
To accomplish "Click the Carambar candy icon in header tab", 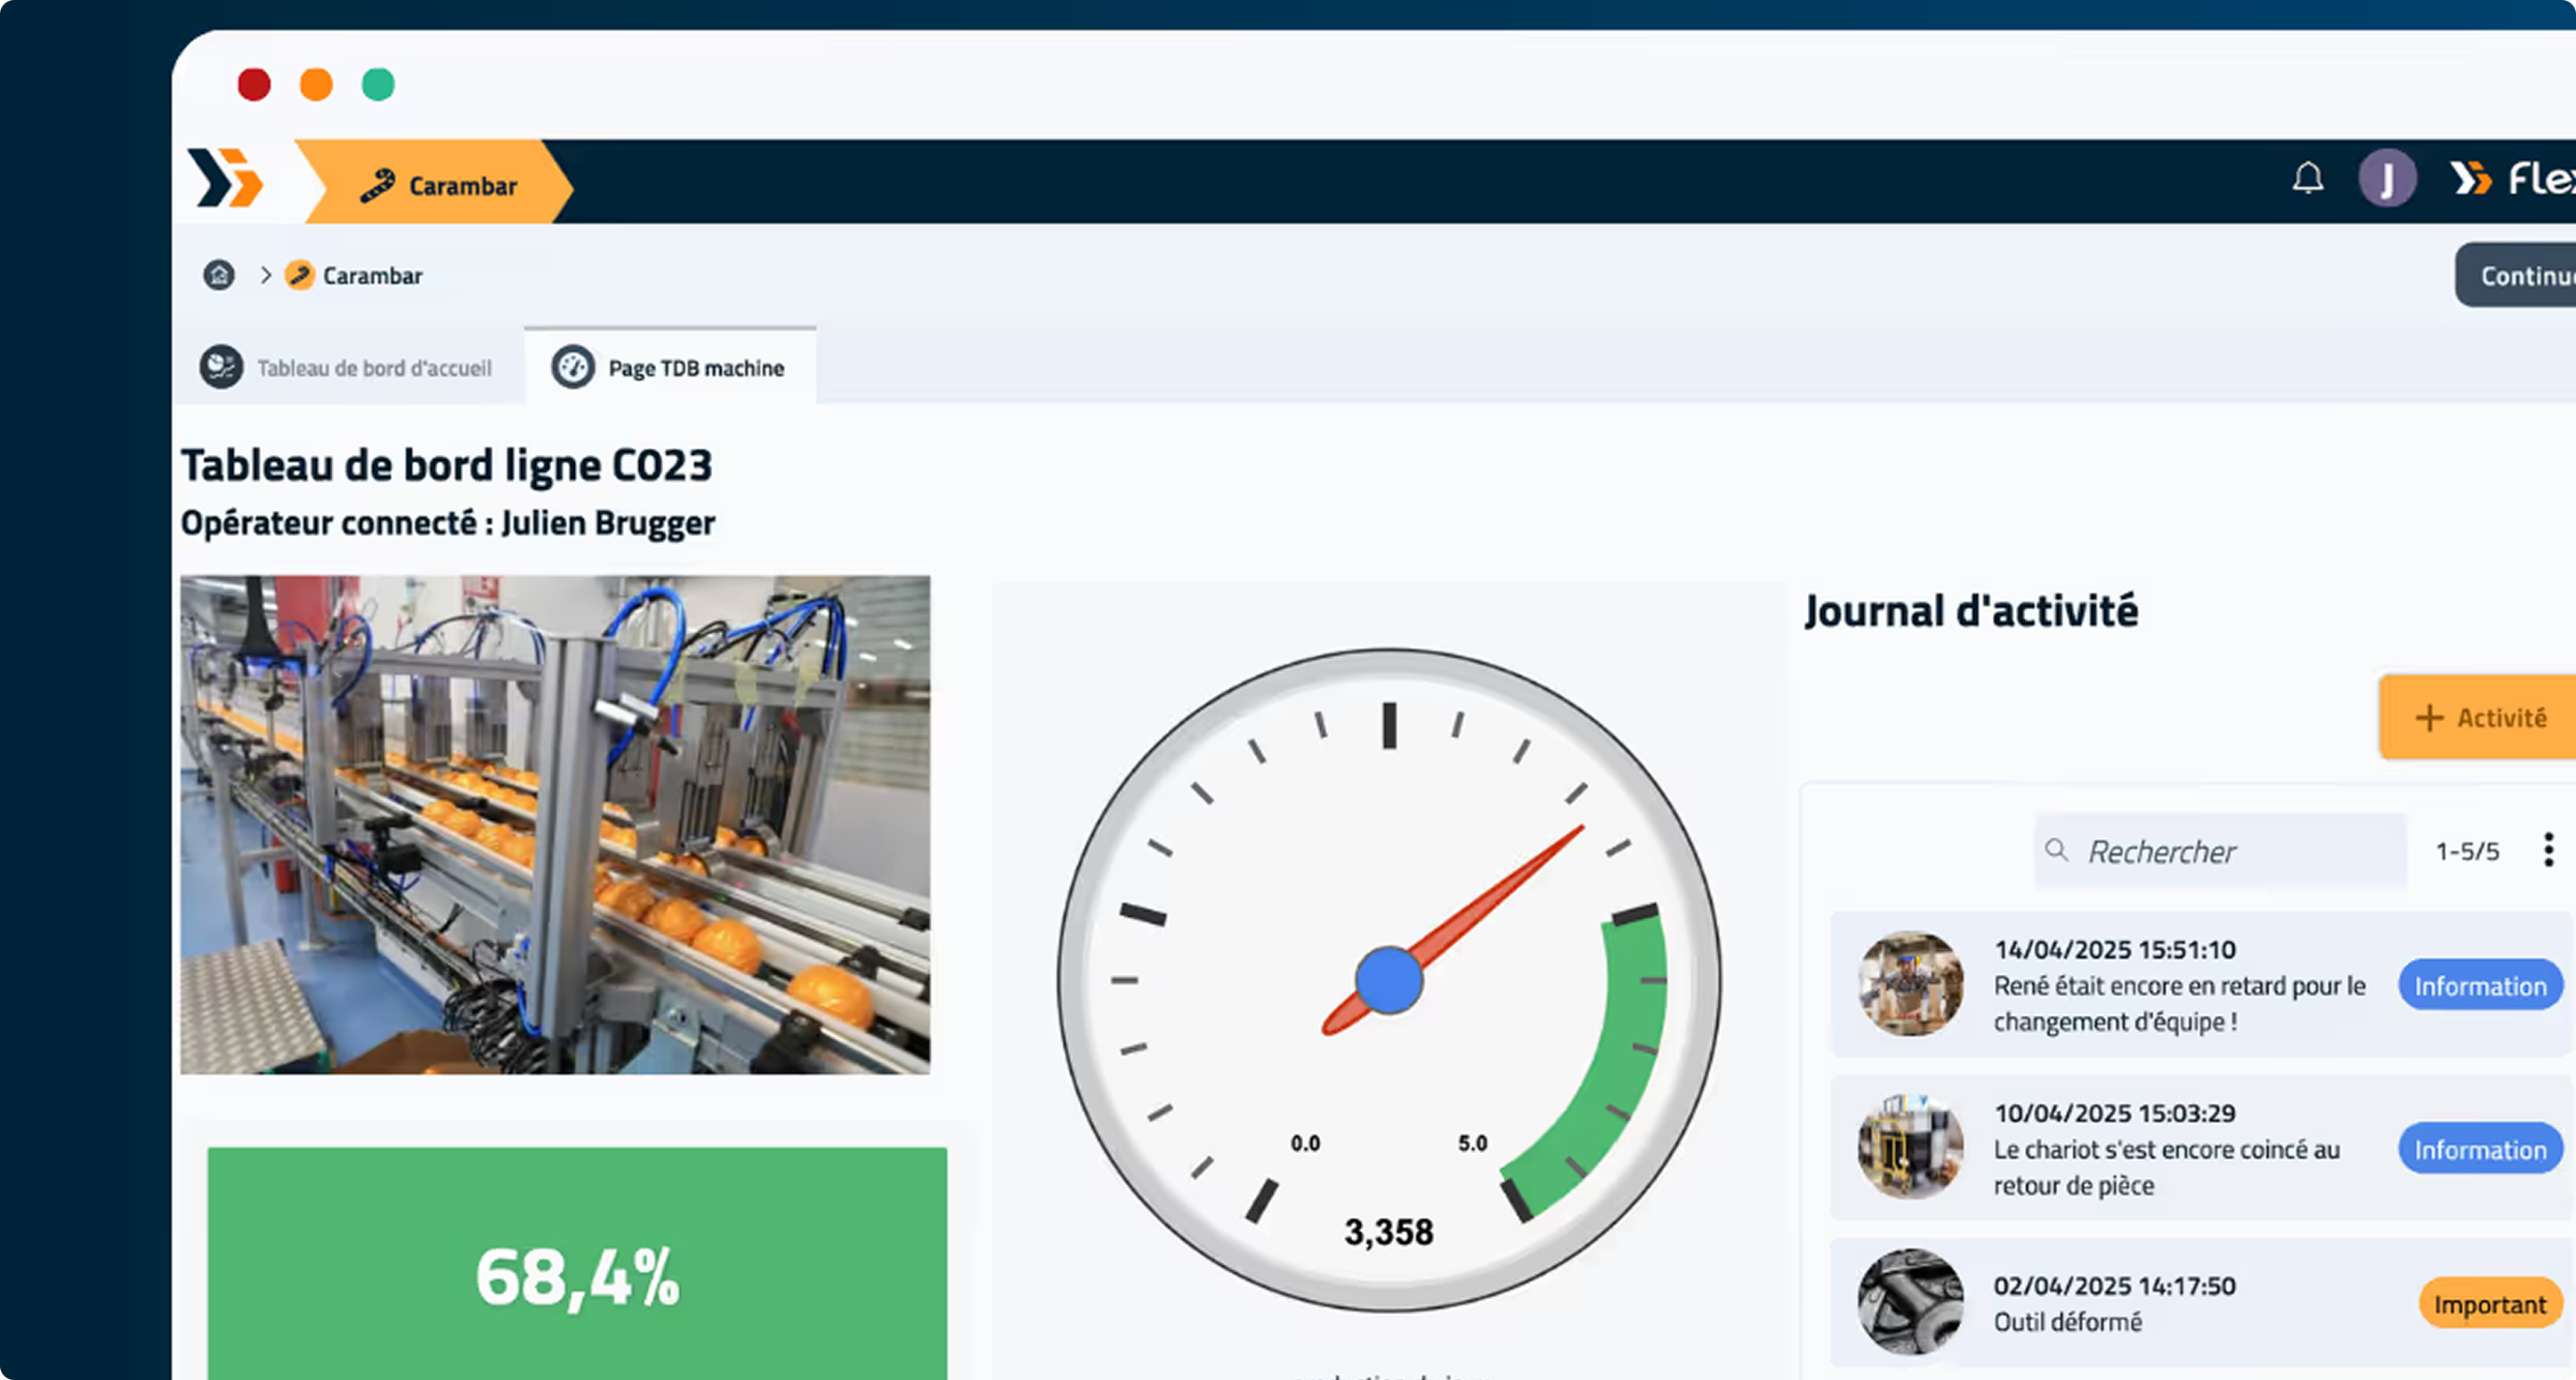I will pyautogui.click(x=377, y=186).
